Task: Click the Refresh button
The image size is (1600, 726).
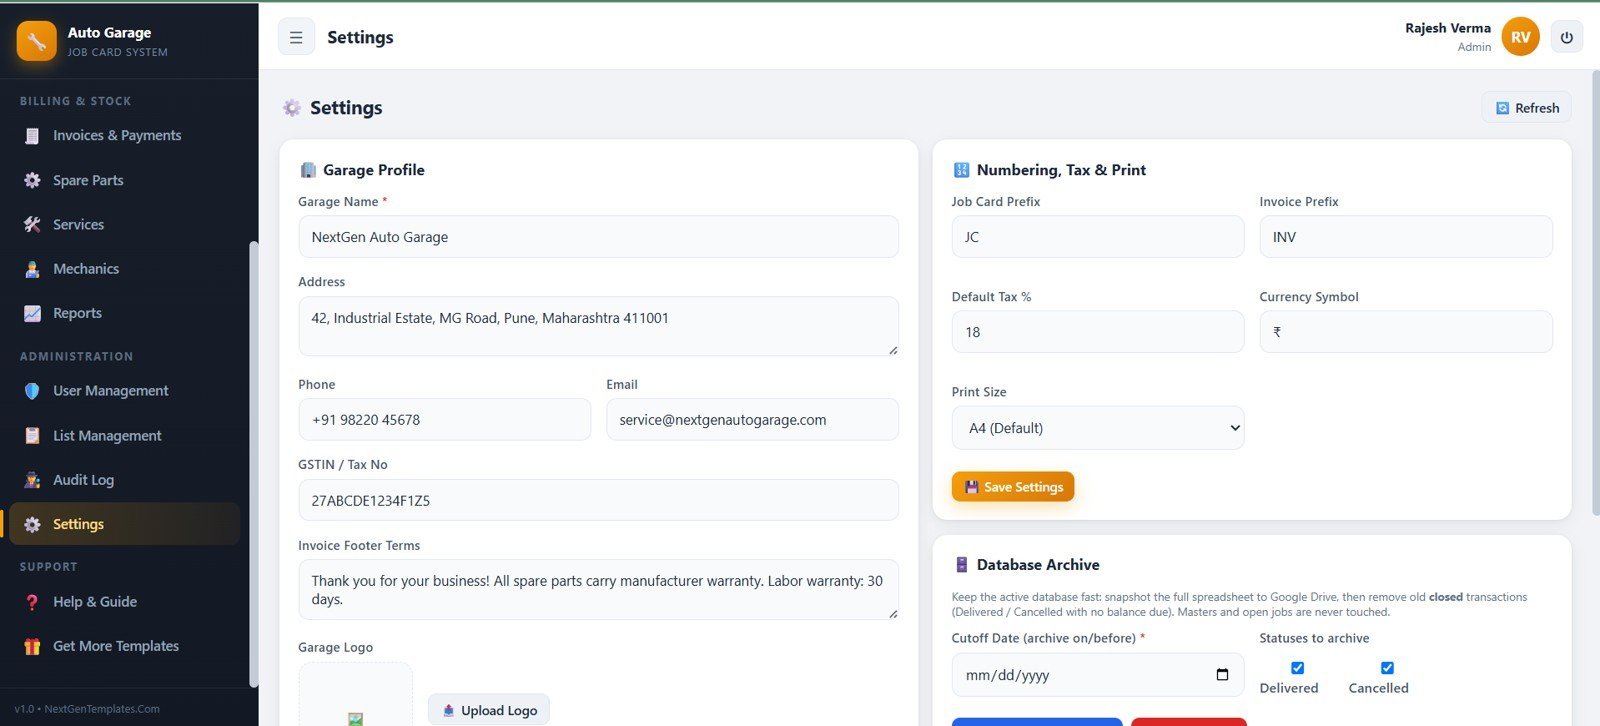Action: (x=1526, y=108)
